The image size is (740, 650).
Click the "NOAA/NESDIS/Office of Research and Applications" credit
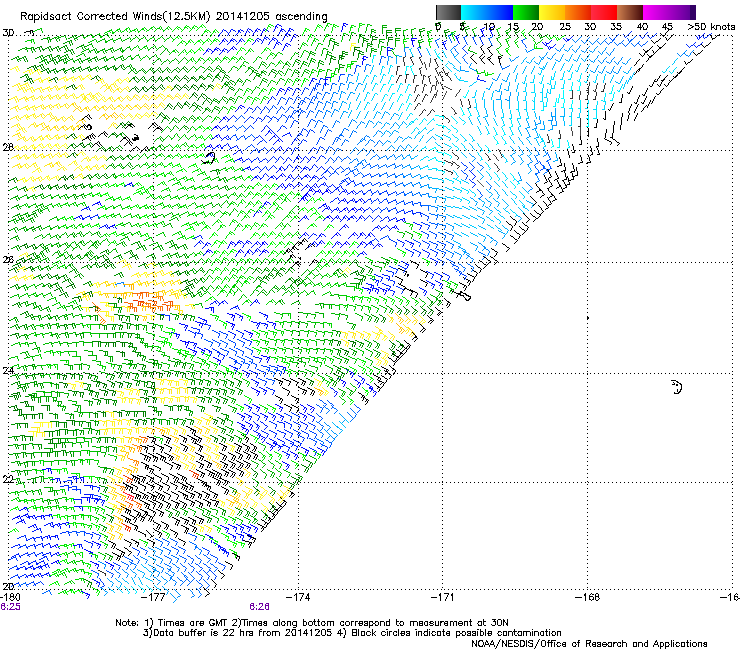589,644
